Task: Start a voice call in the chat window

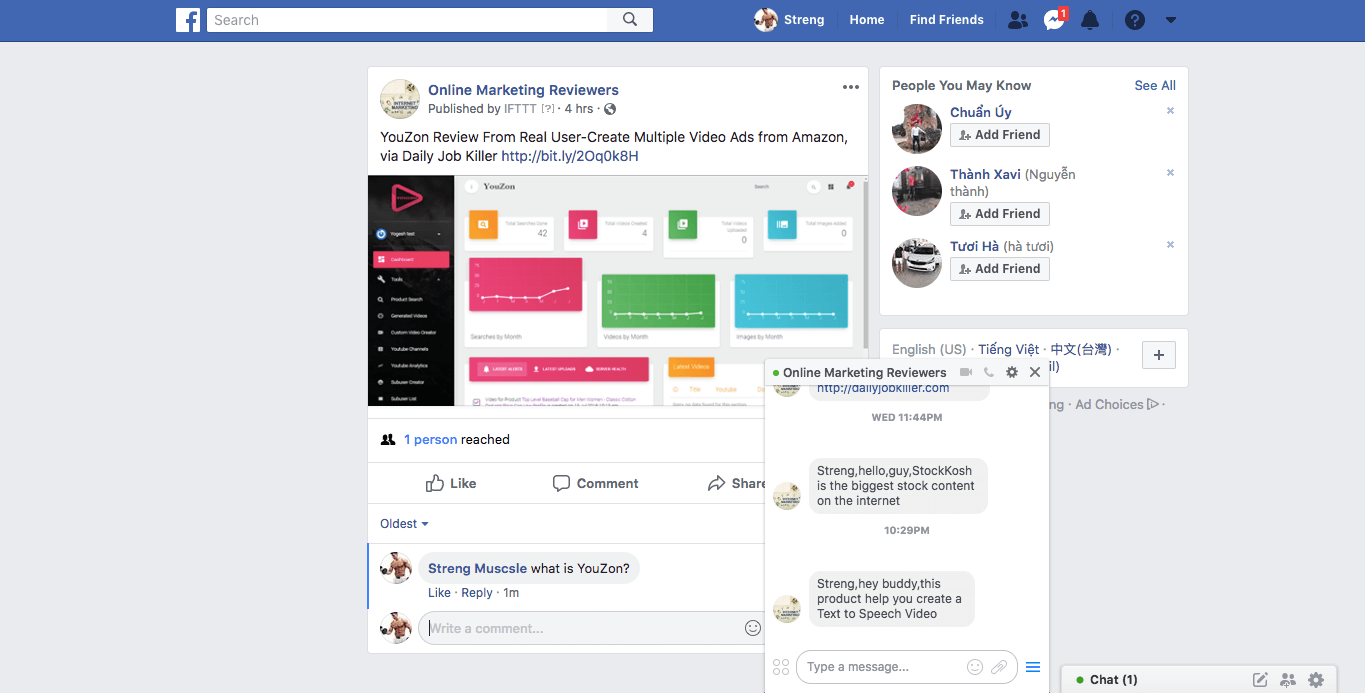Action: pyautogui.click(x=989, y=372)
